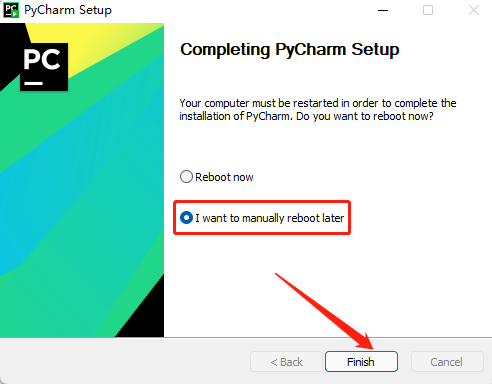Image resolution: width=492 pixels, height=384 pixels.
Task: Select the manually reboot later radio circle
Action: (186, 218)
